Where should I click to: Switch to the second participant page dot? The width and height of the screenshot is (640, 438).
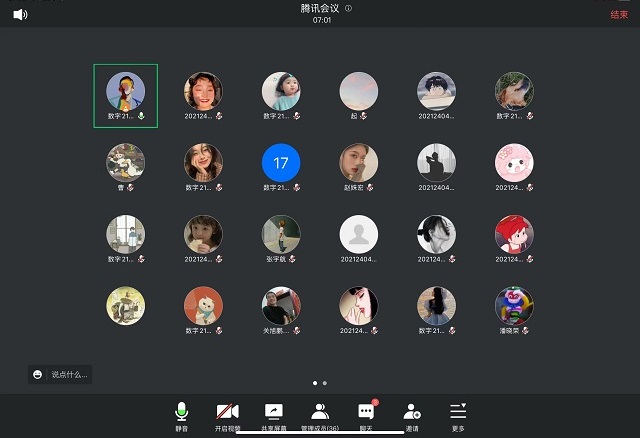click(325, 383)
